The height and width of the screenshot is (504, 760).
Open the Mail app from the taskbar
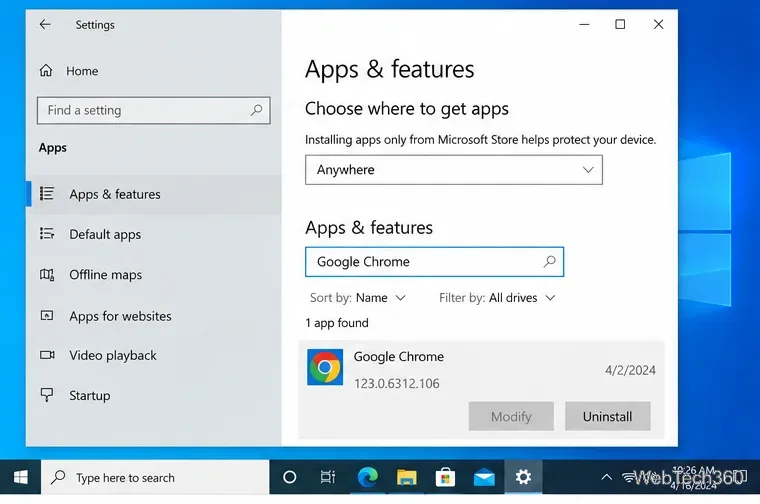484,477
